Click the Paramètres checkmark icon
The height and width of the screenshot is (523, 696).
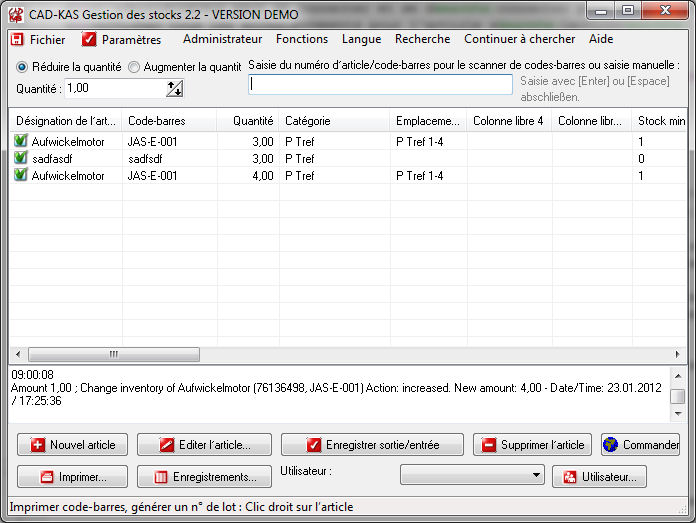(89, 40)
